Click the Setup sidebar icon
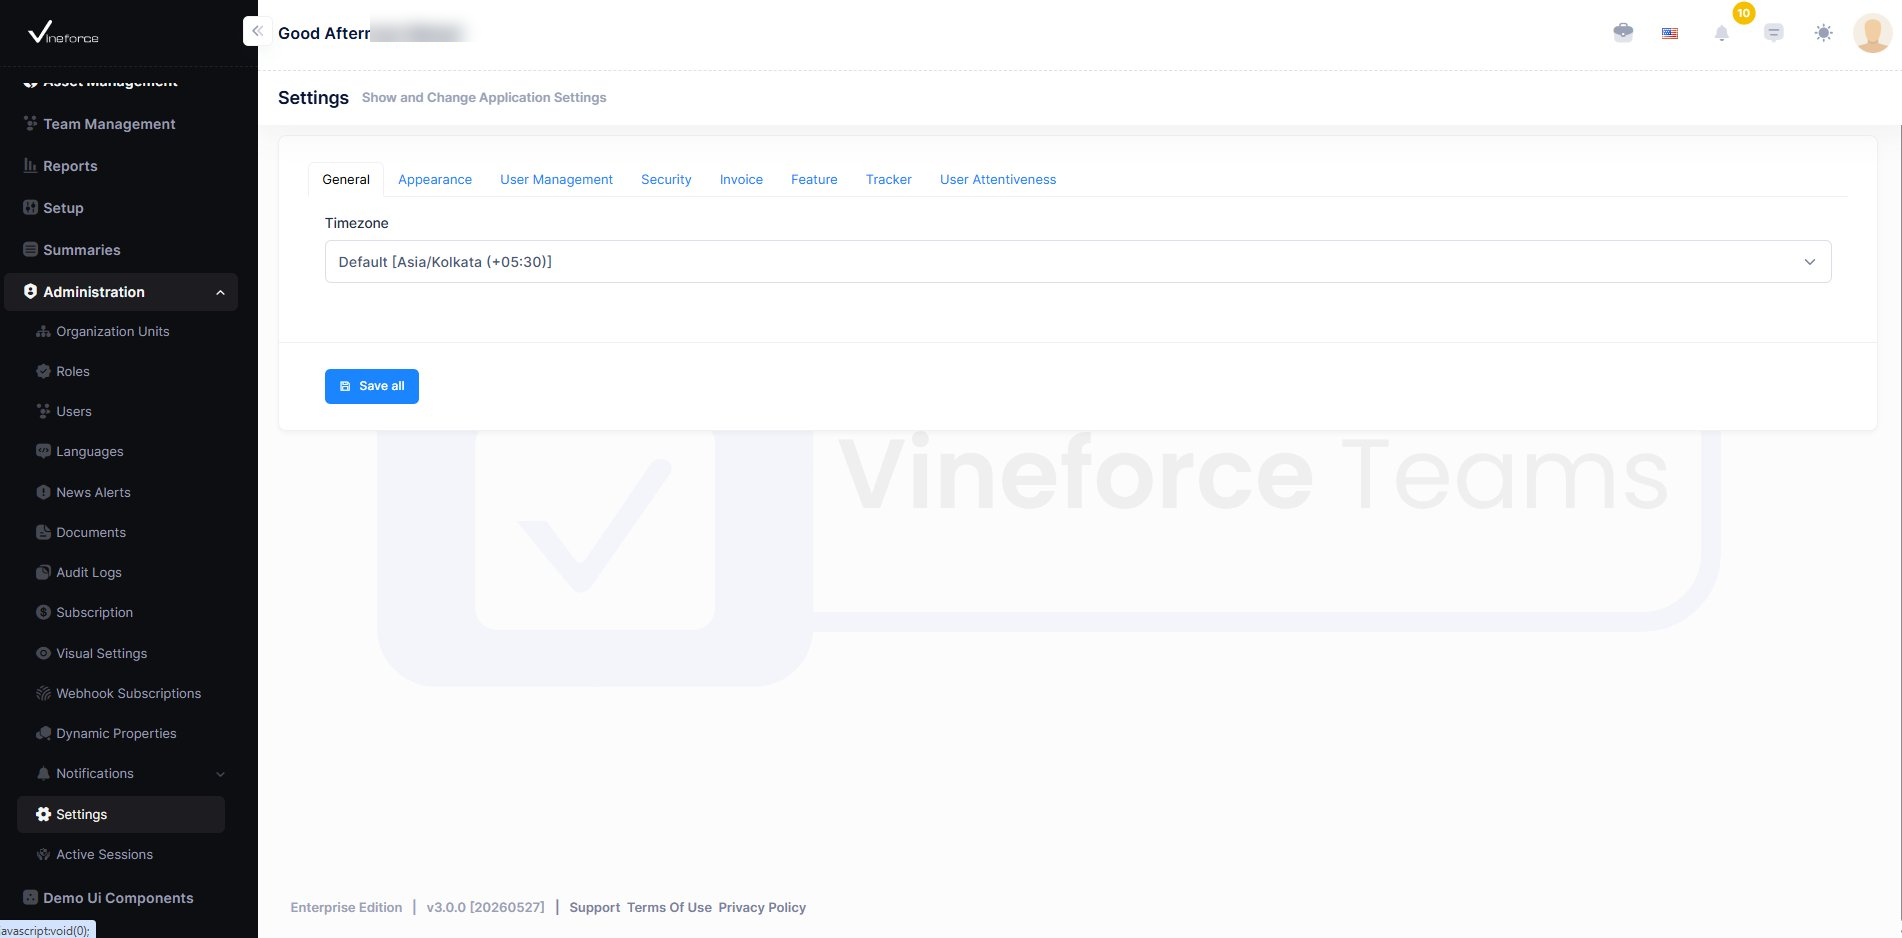The height and width of the screenshot is (938, 1902). 30,208
